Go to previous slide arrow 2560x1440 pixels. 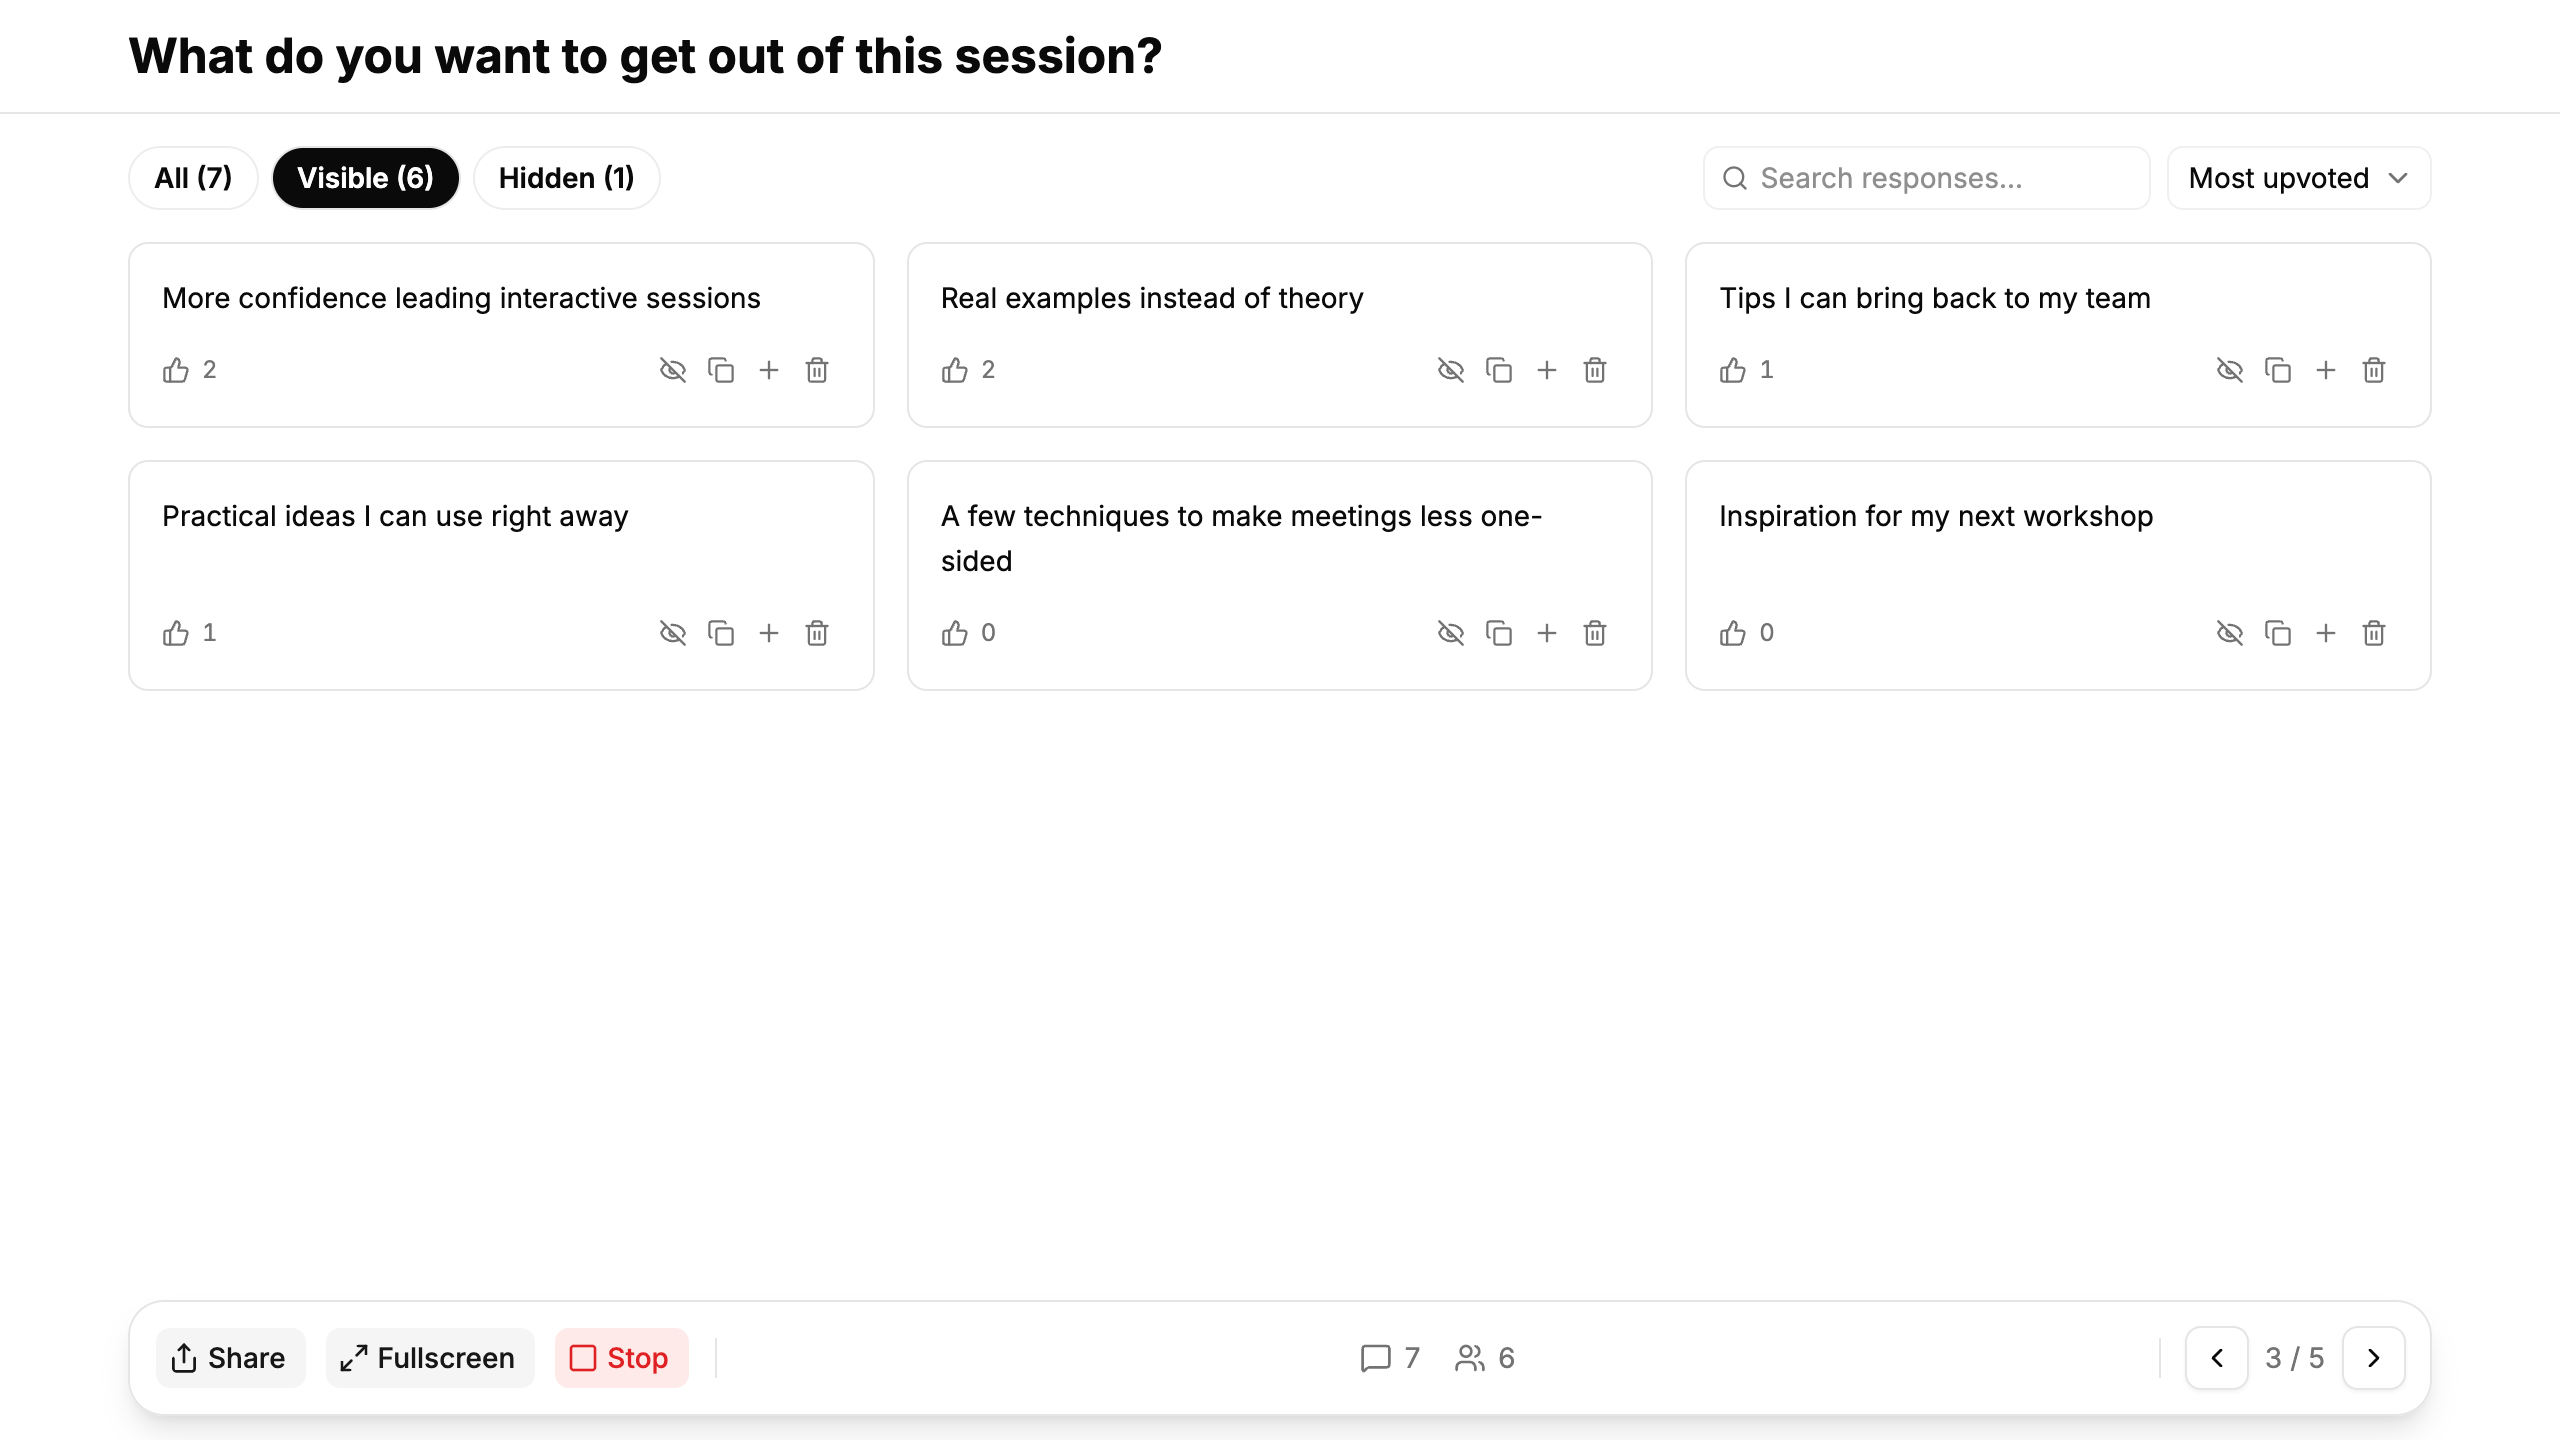[2217, 1358]
